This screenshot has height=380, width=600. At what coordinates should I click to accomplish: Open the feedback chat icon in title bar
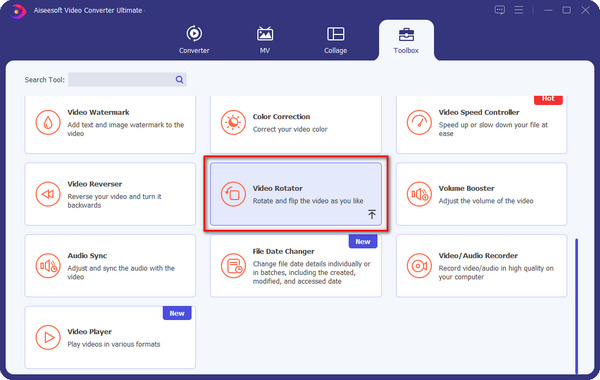499,10
